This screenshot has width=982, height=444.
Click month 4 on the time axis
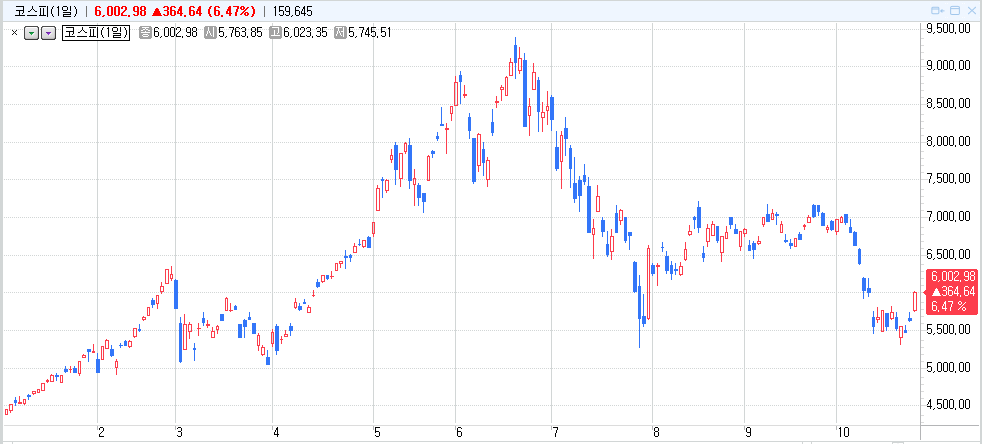click(276, 432)
